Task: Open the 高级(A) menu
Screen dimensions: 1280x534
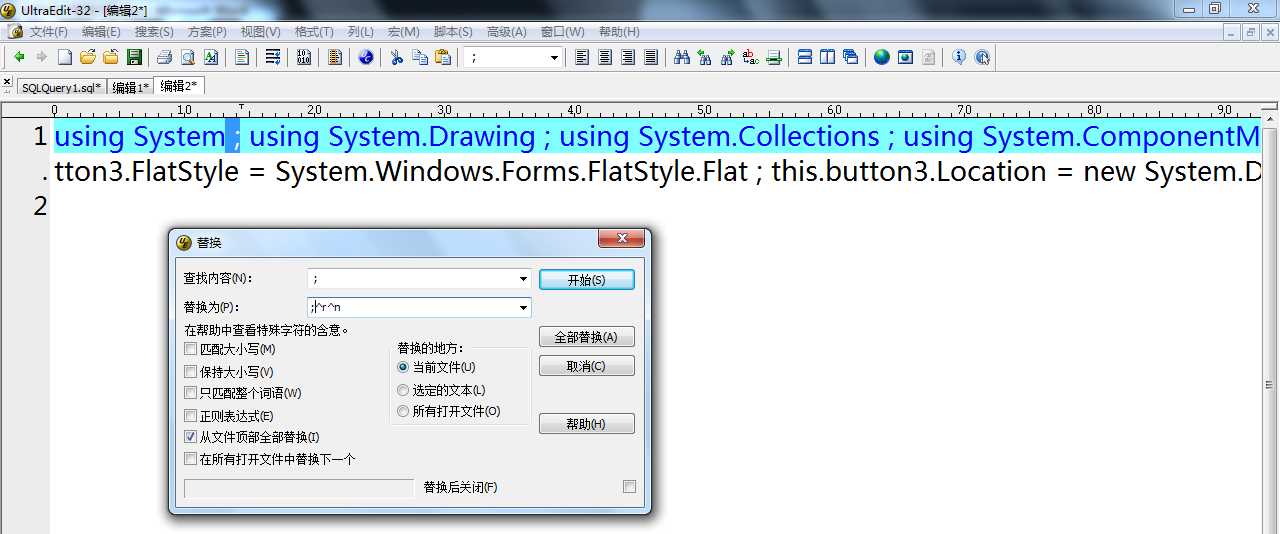Action: (x=506, y=32)
